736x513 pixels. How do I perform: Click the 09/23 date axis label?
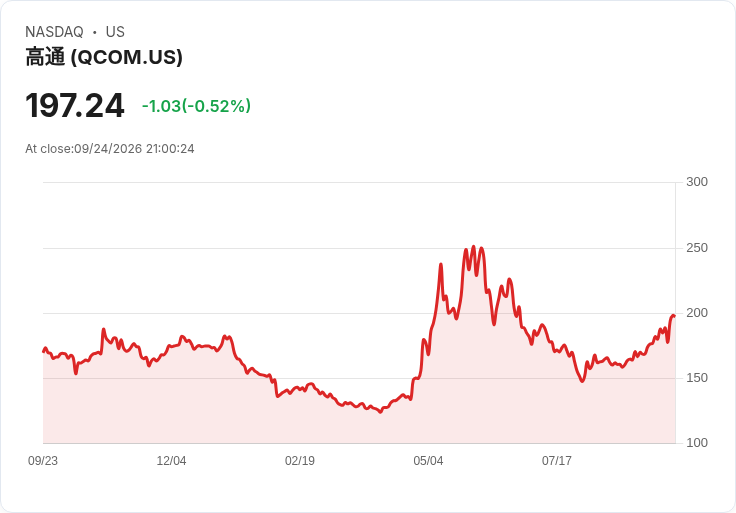pos(43,461)
